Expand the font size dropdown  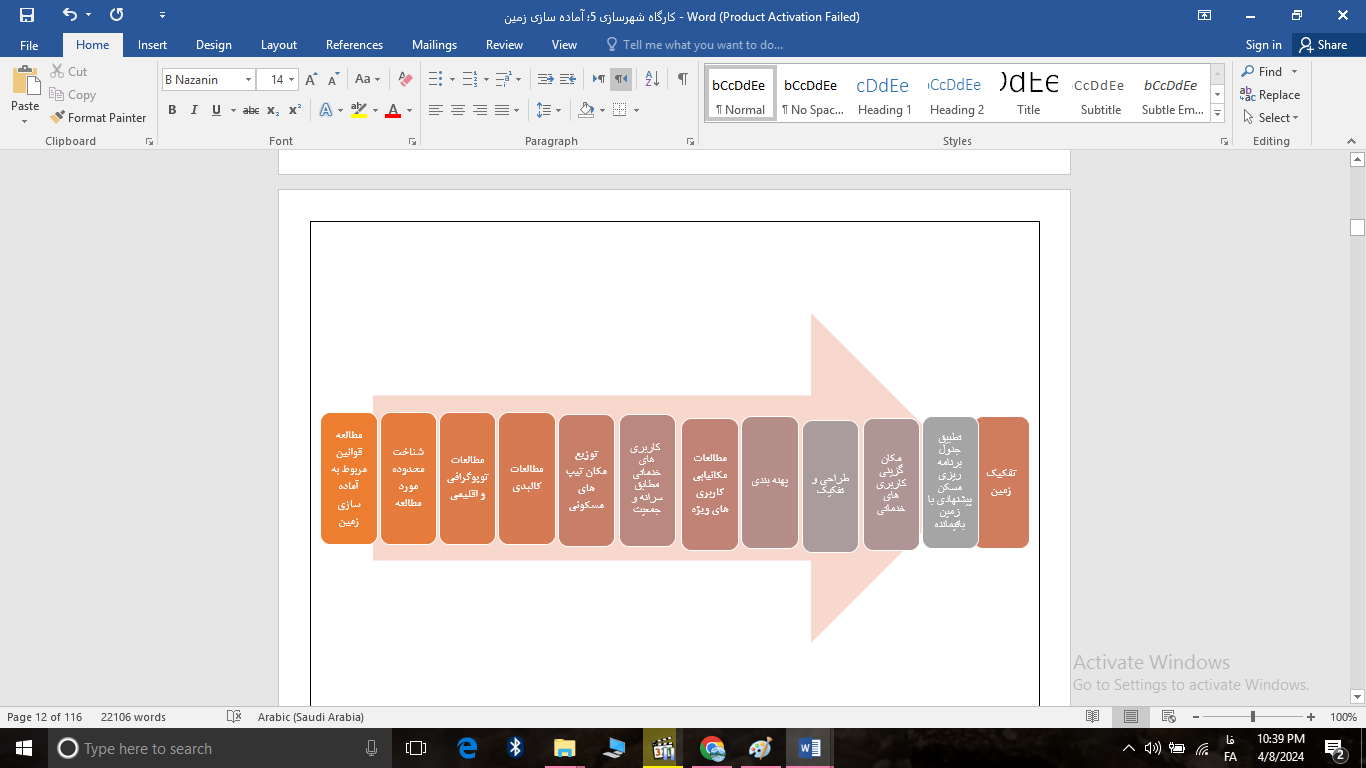click(291, 80)
